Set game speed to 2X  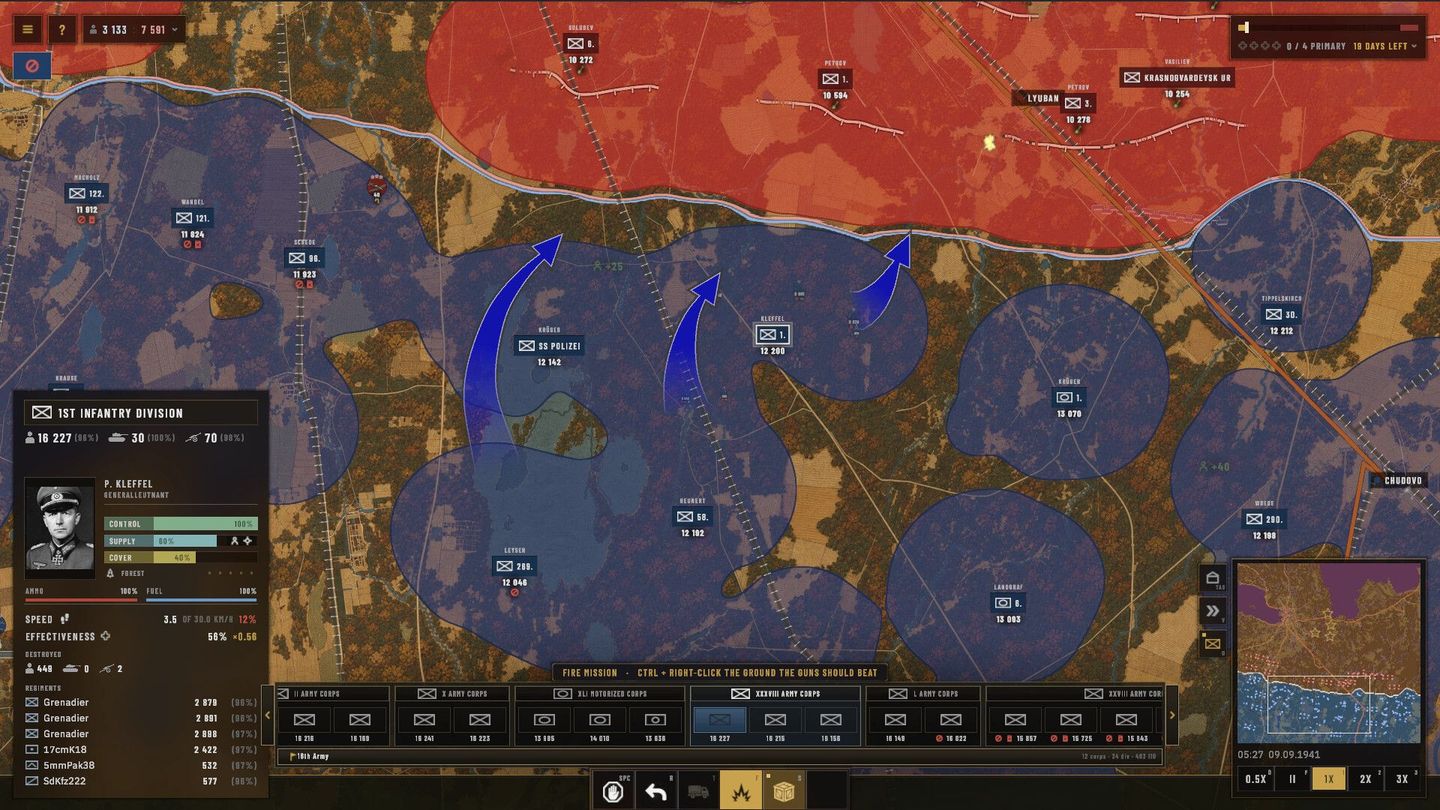click(x=1365, y=779)
